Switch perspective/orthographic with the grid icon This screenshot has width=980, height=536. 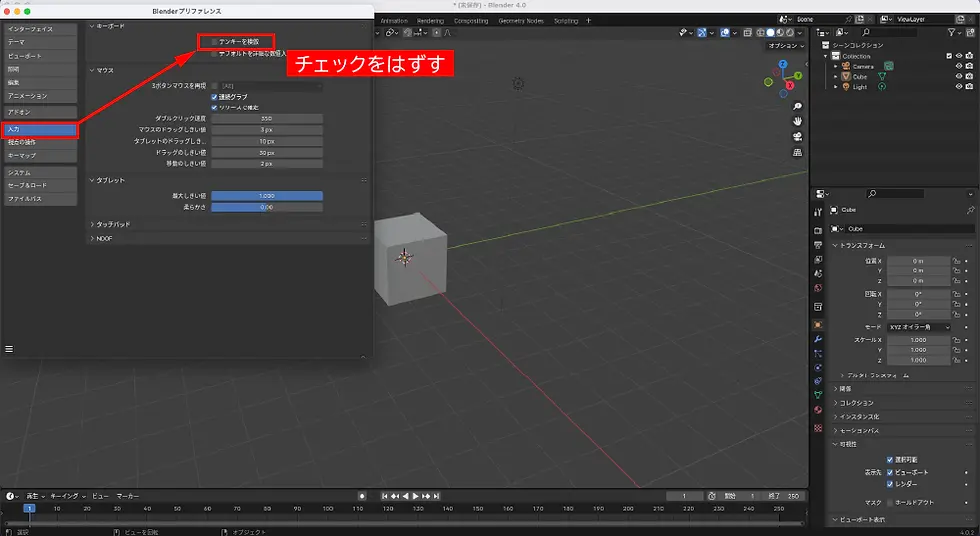797,152
